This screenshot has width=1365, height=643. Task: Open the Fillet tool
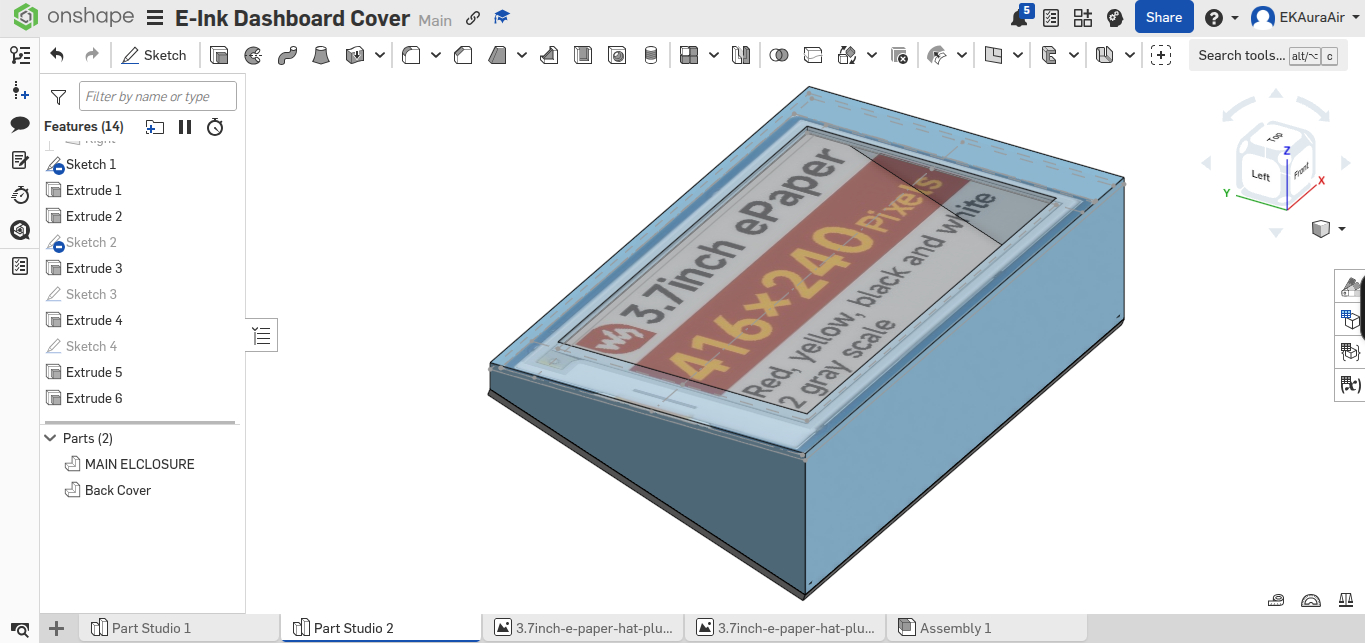pyautogui.click(x=409, y=55)
